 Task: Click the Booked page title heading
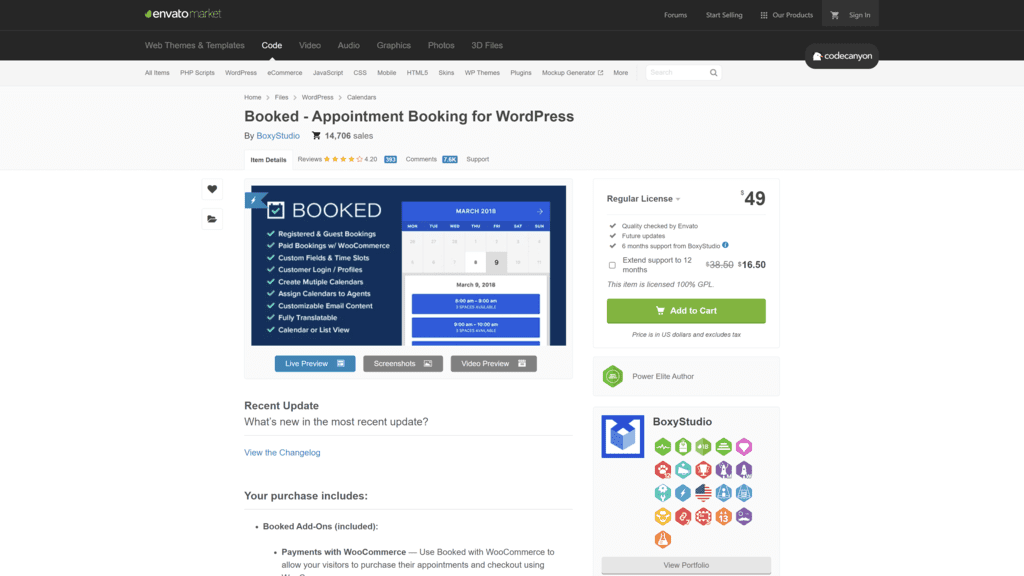coord(409,116)
